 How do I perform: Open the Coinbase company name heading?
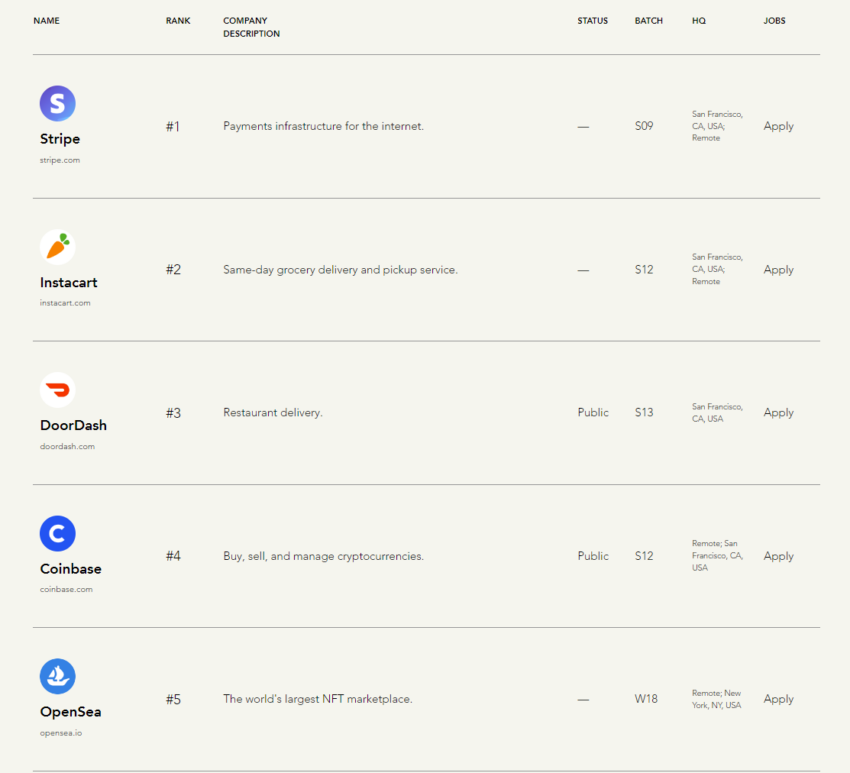coord(70,569)
